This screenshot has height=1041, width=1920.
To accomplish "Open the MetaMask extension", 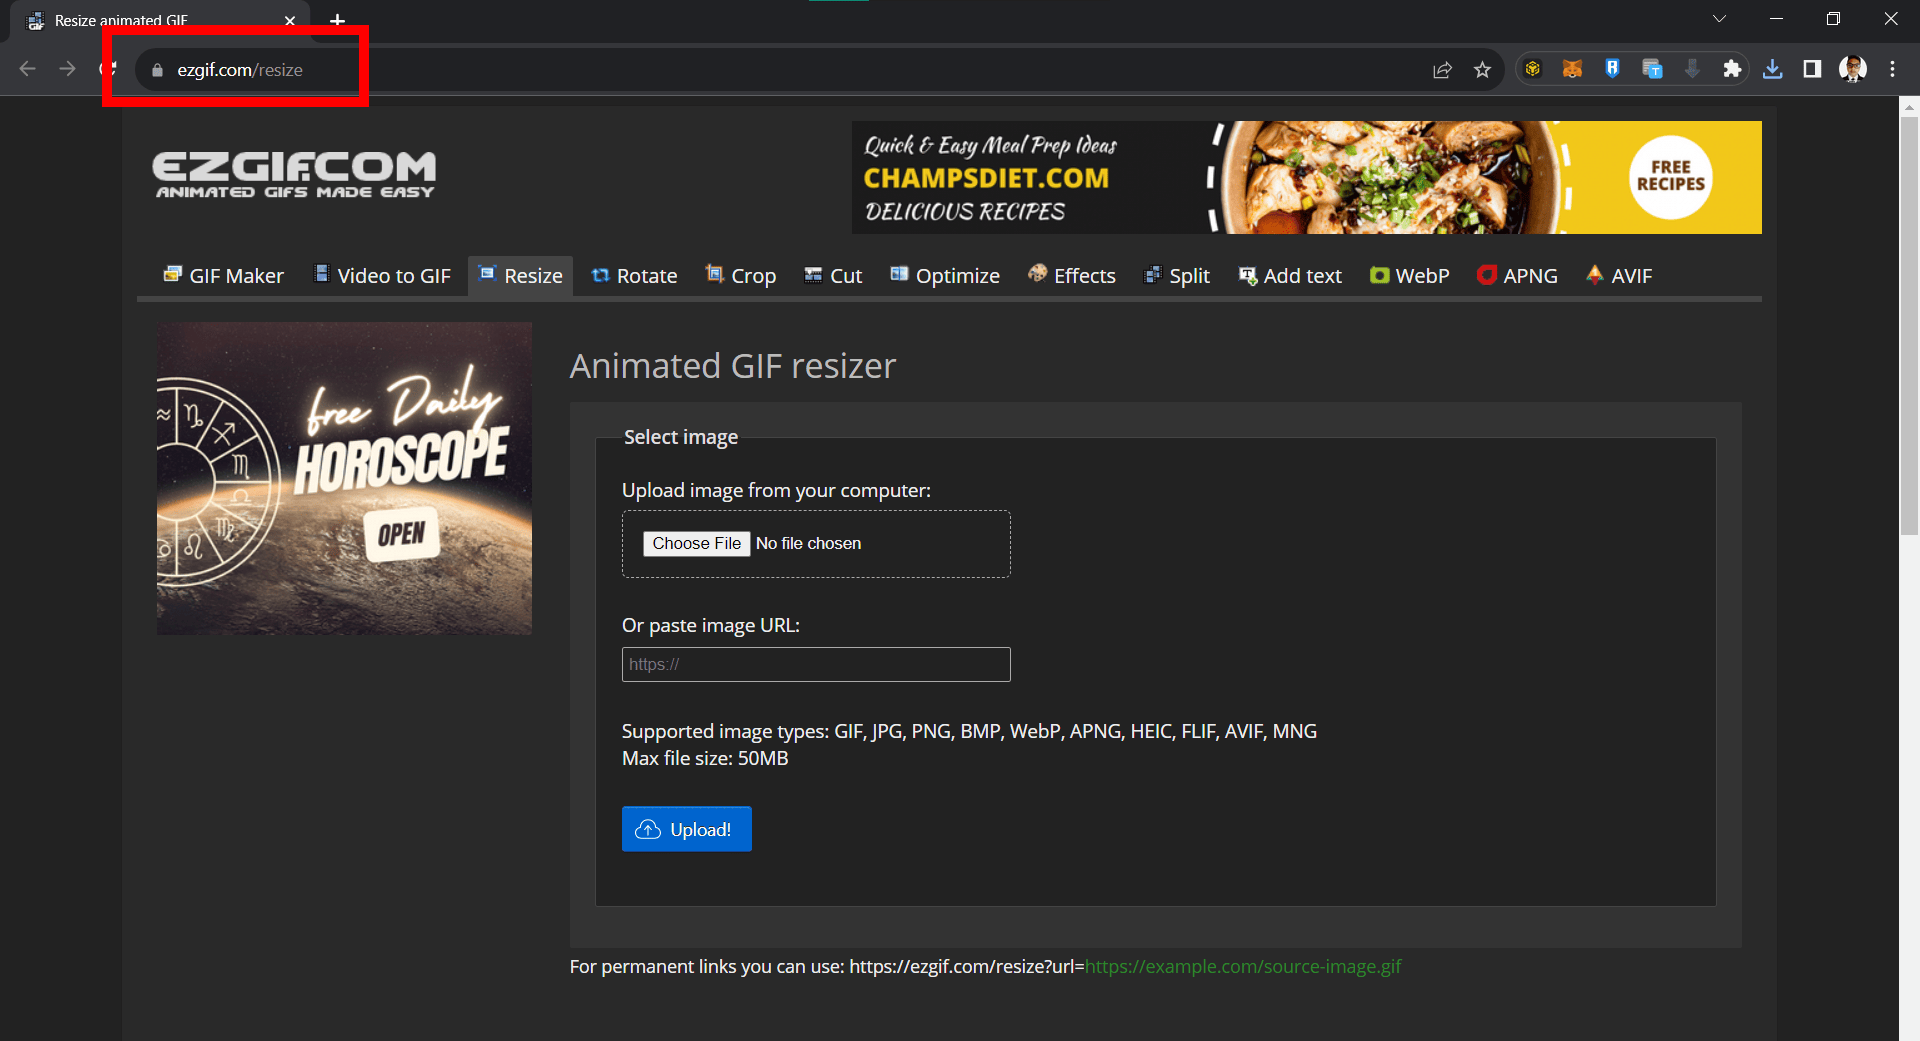I will [x=1572, y=68].
